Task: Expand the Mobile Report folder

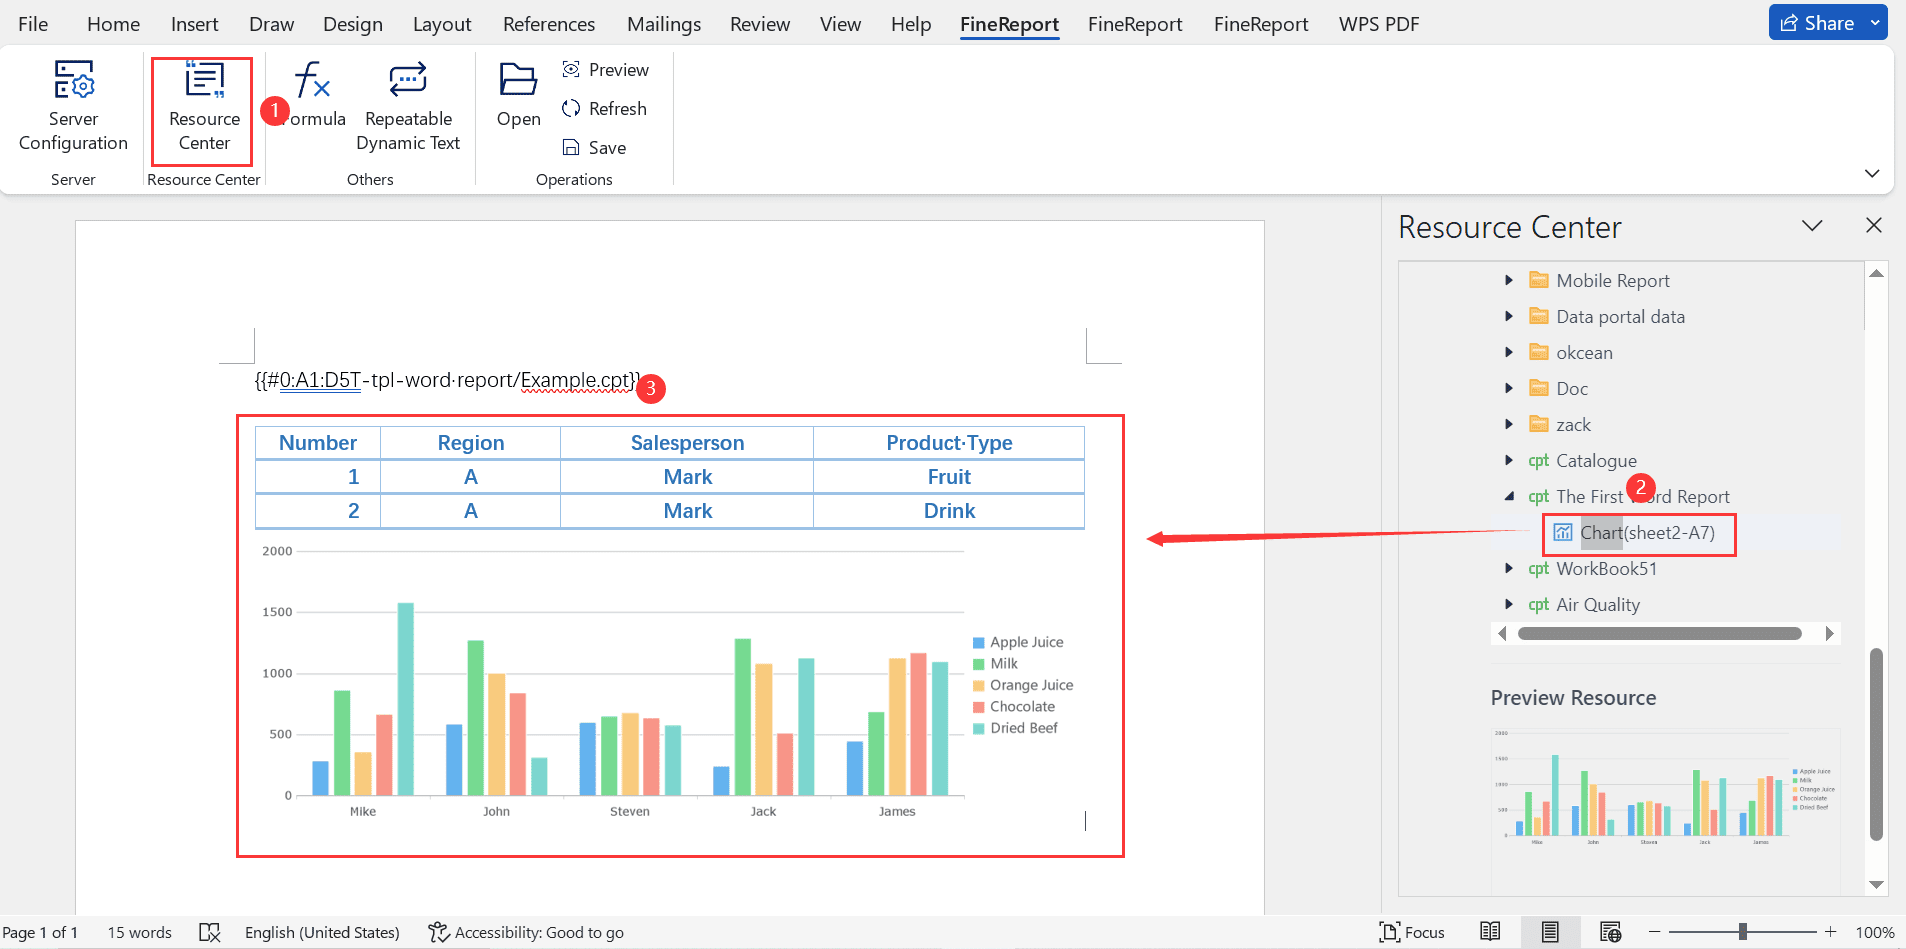Action: pyautogui.click(x=1509, y=281)
